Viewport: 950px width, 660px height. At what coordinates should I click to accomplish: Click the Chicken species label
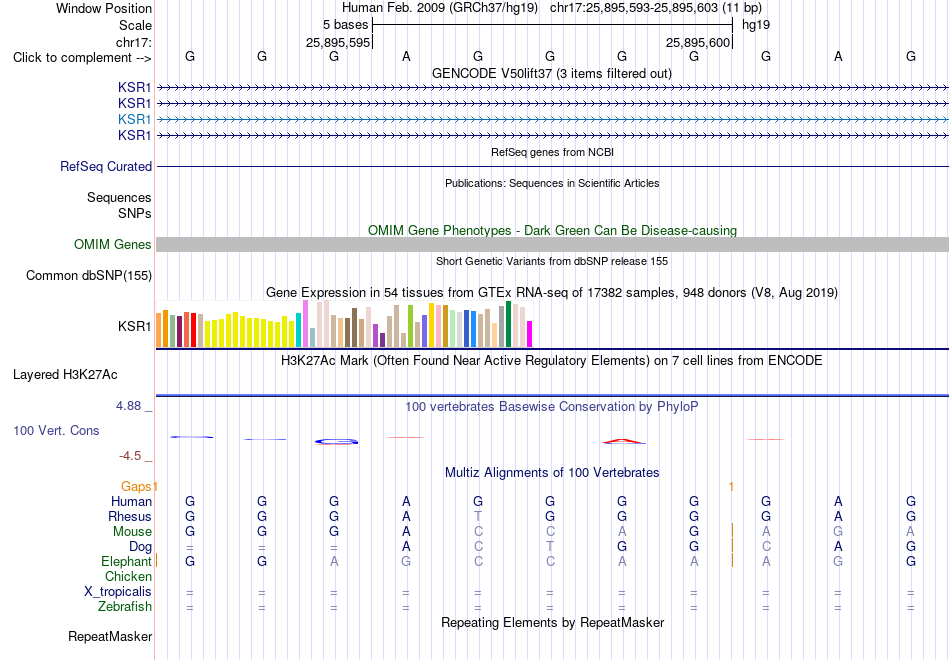point(128,576)
